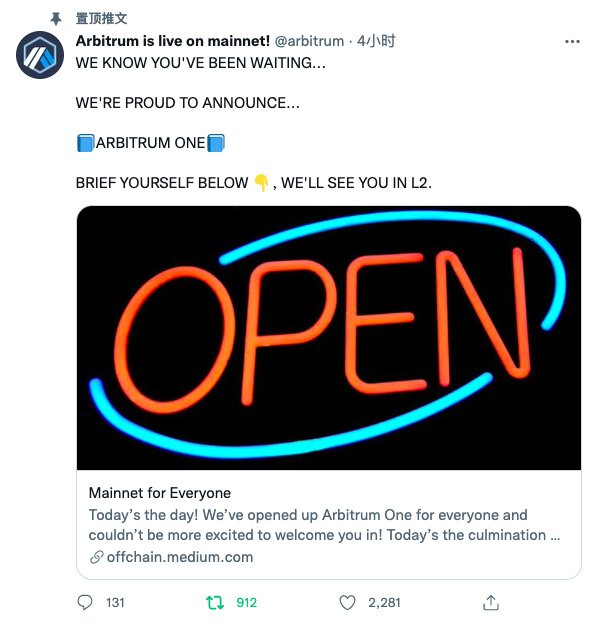Click the 912 retweets count
Image resolution: width=596 pixels, height=624 pixels.
coord(247,603)
